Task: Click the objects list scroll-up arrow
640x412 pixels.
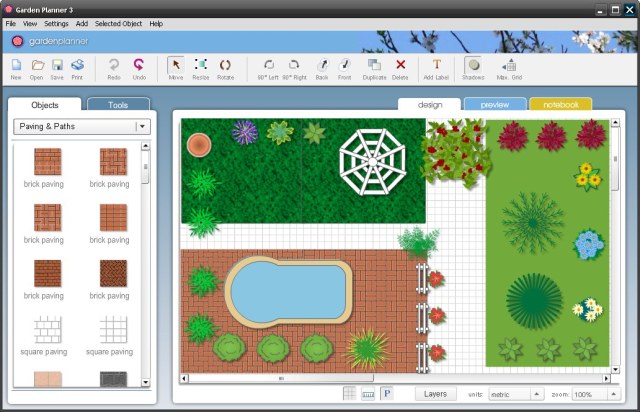Action: (x=146, y=146)
